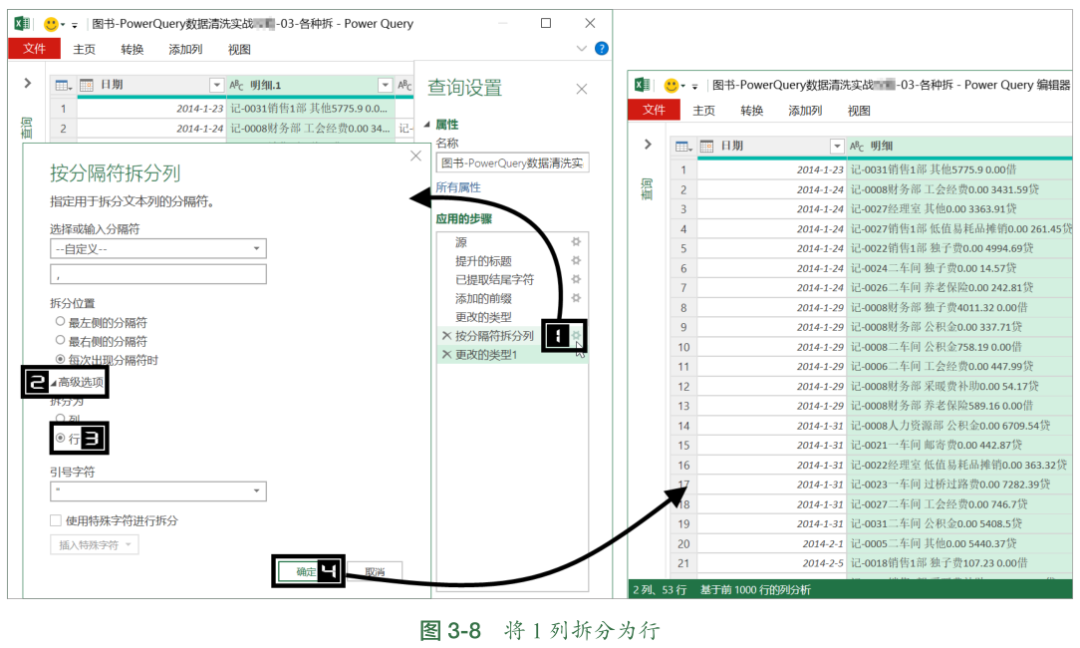Close the Query Settings pane
The width and height of the screenshot is (1080, 648).
click(x=582, y=89)
